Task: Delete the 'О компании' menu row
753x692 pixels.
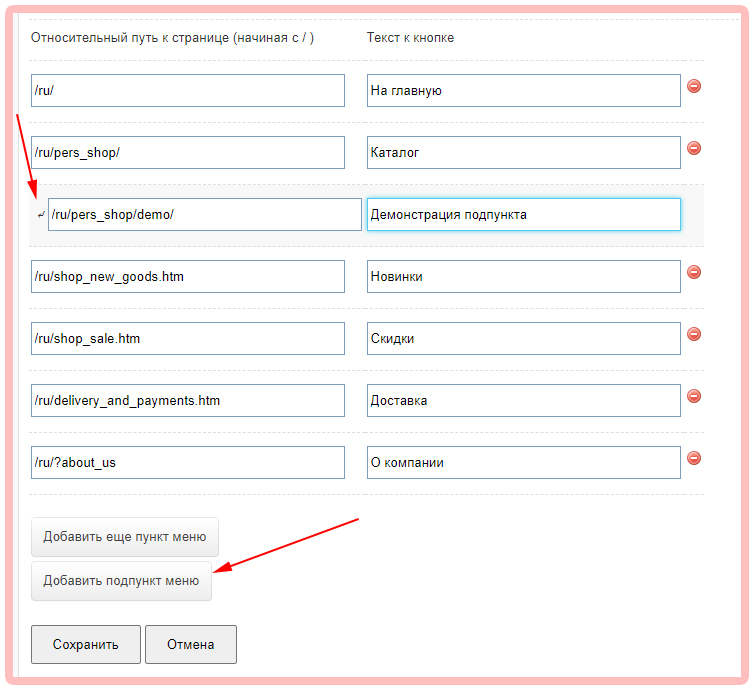Action: pyautogui.click(x=694, y=458)
